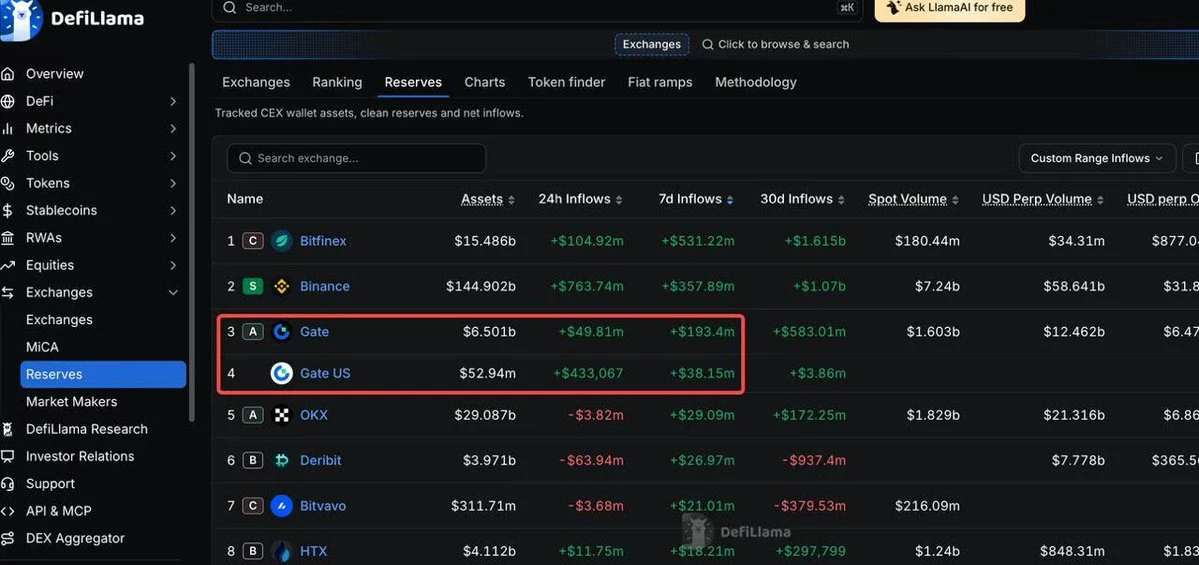Expand the Tools sidebar section chevron
Screen dimensions: 1199x565
[174, 156]
